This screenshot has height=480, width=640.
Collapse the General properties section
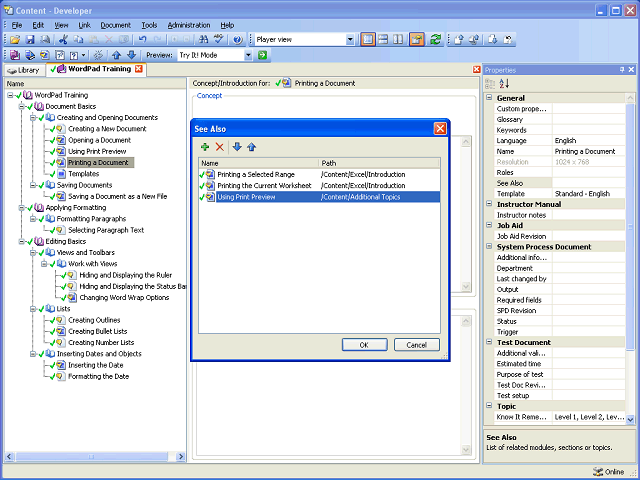pyautogui.click(x=489, y=98)
